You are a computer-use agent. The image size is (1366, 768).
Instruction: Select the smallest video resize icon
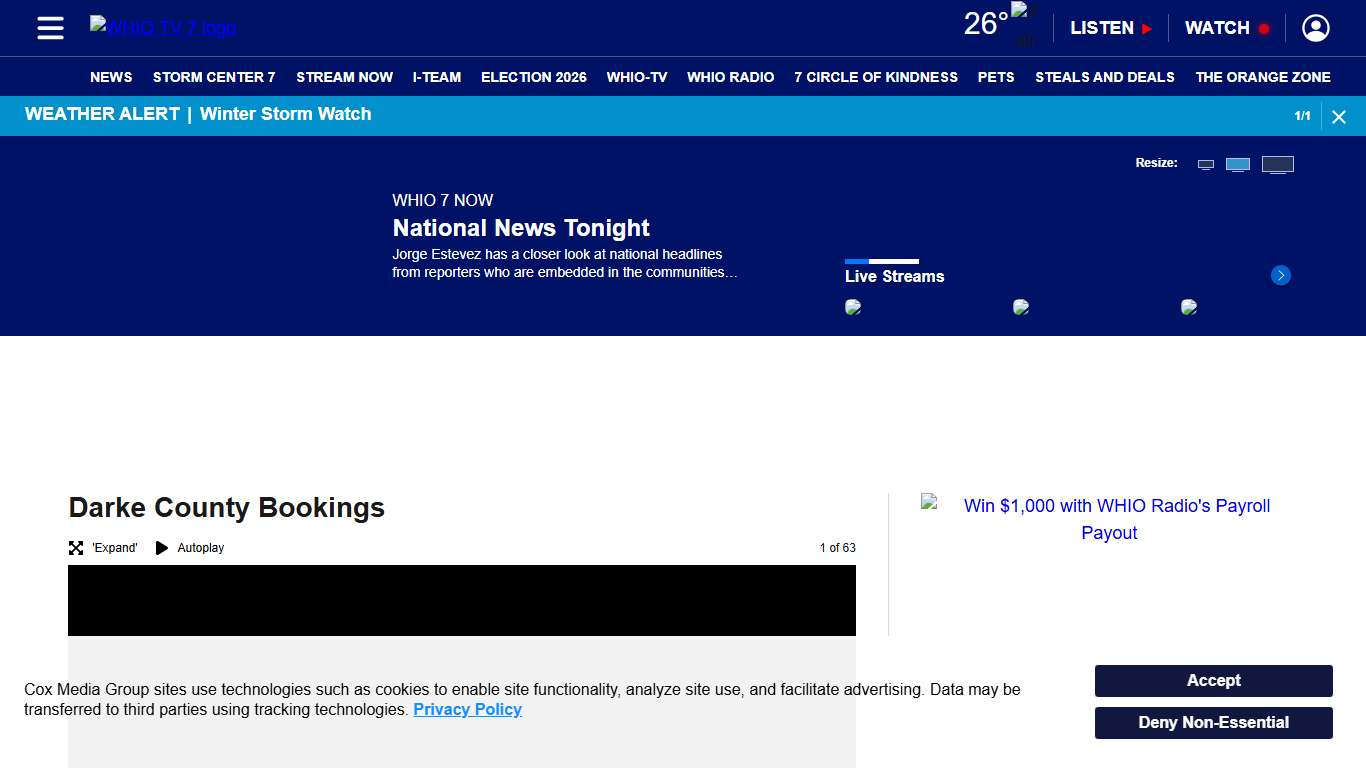pos(1206,165)
